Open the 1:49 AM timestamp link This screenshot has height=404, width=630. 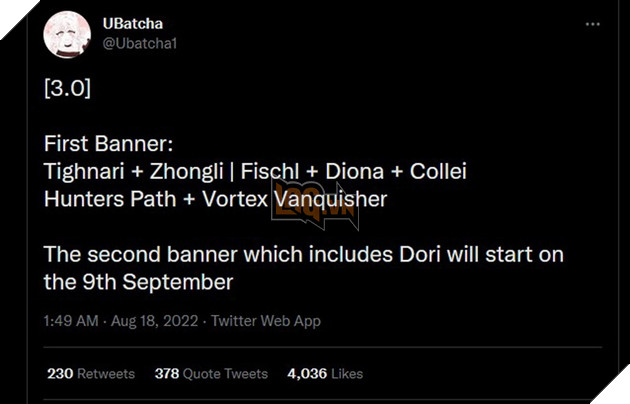pyautogui.click(x=71, y=320)
